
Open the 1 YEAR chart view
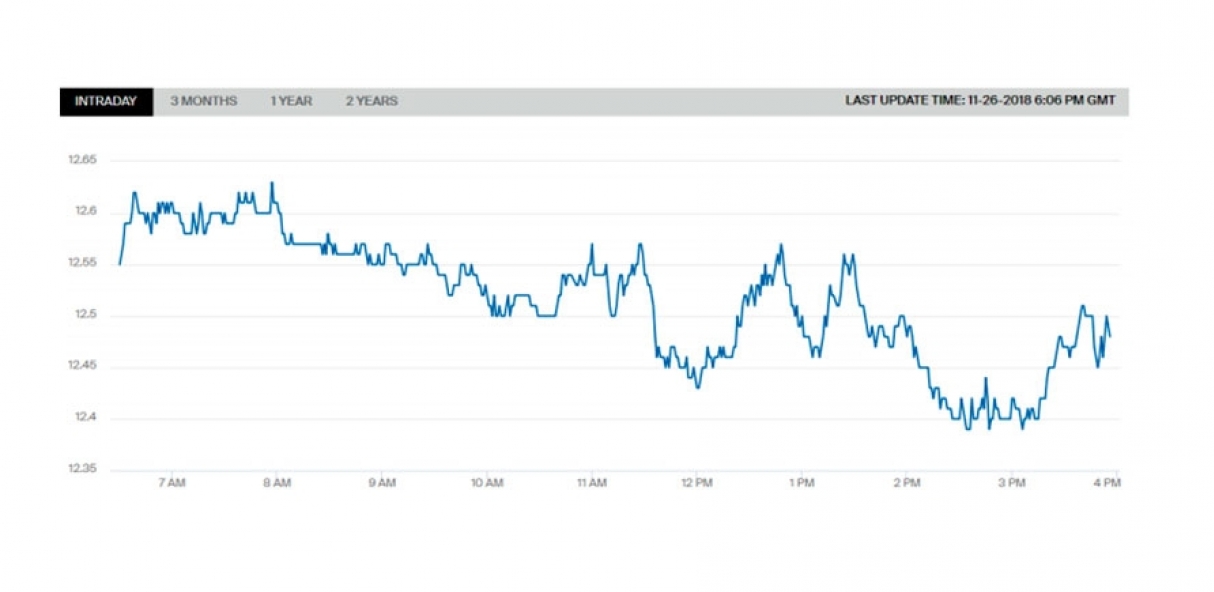point(291,101)
